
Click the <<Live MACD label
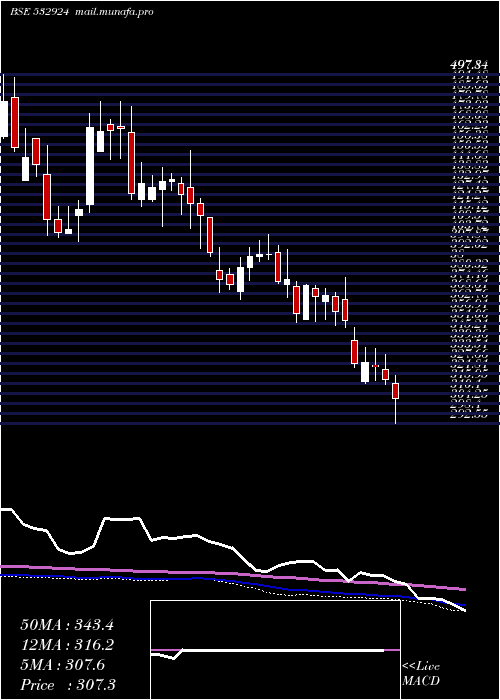point(421,674)
